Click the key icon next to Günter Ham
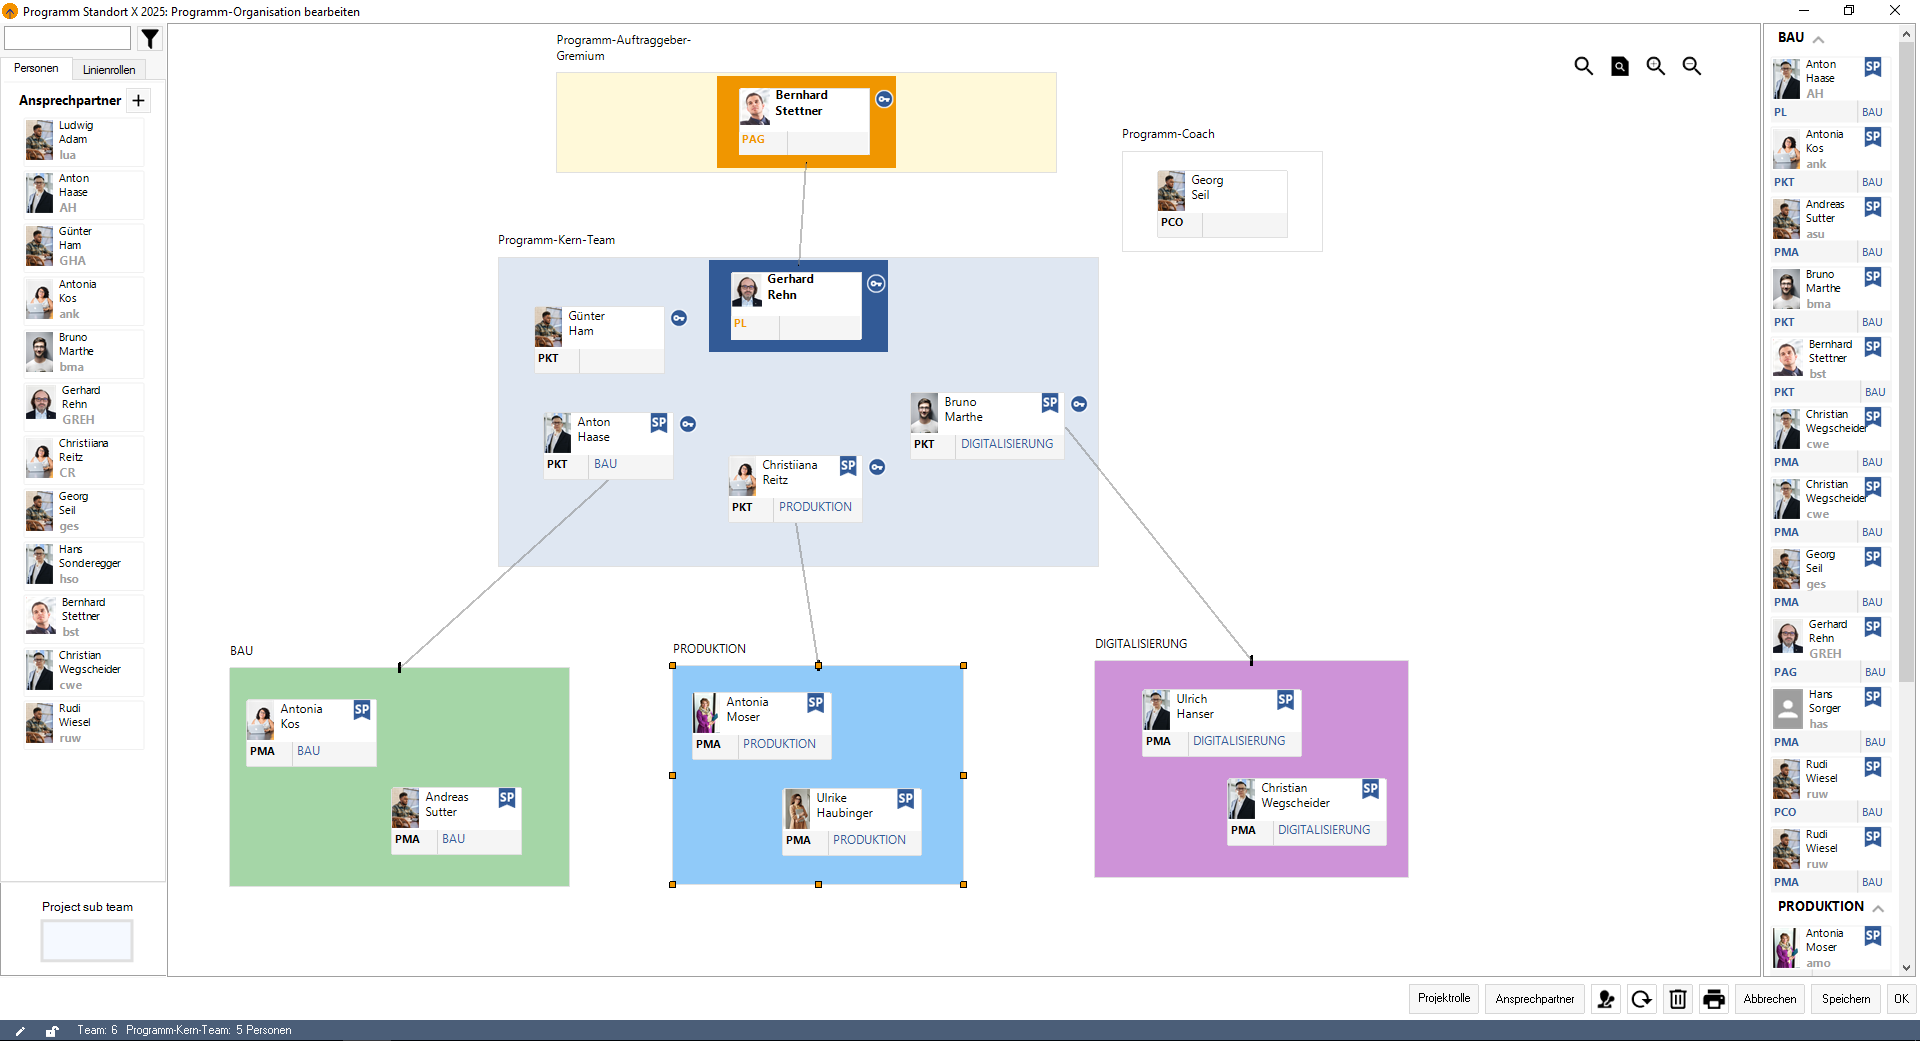Viewport: 1920px width, 1041px height. (x=679, y=318)
